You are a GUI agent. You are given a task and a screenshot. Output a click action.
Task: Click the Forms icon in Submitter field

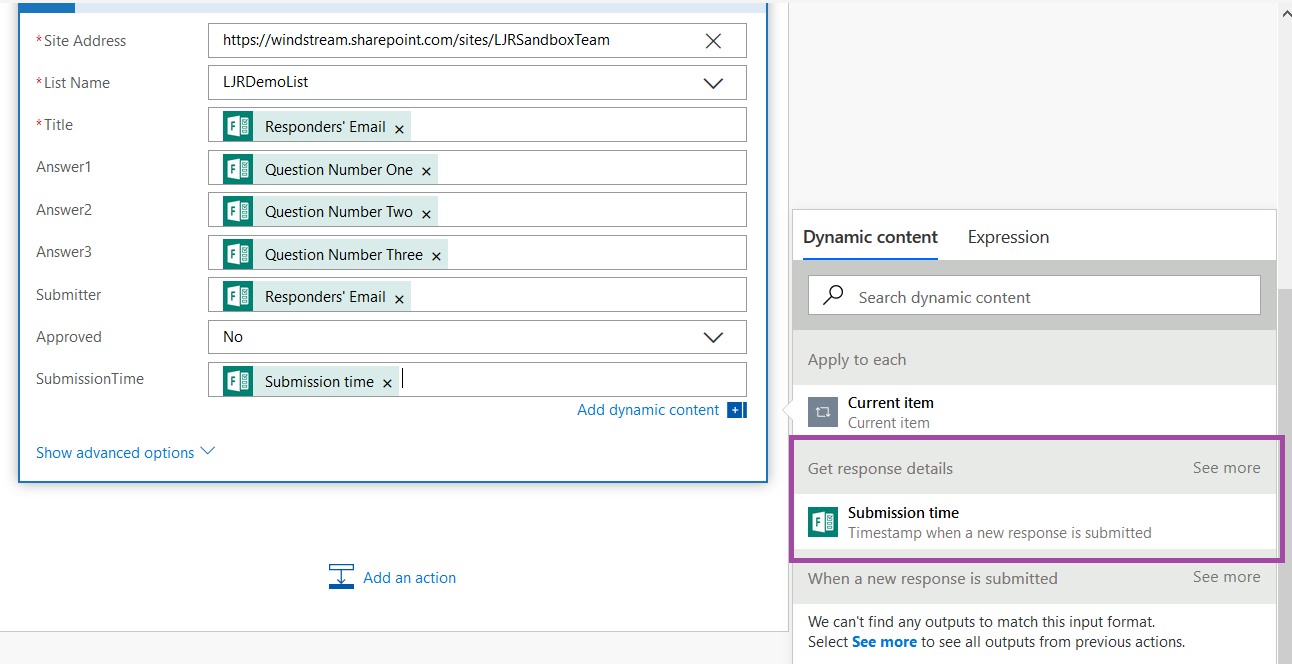pos(238,296)
